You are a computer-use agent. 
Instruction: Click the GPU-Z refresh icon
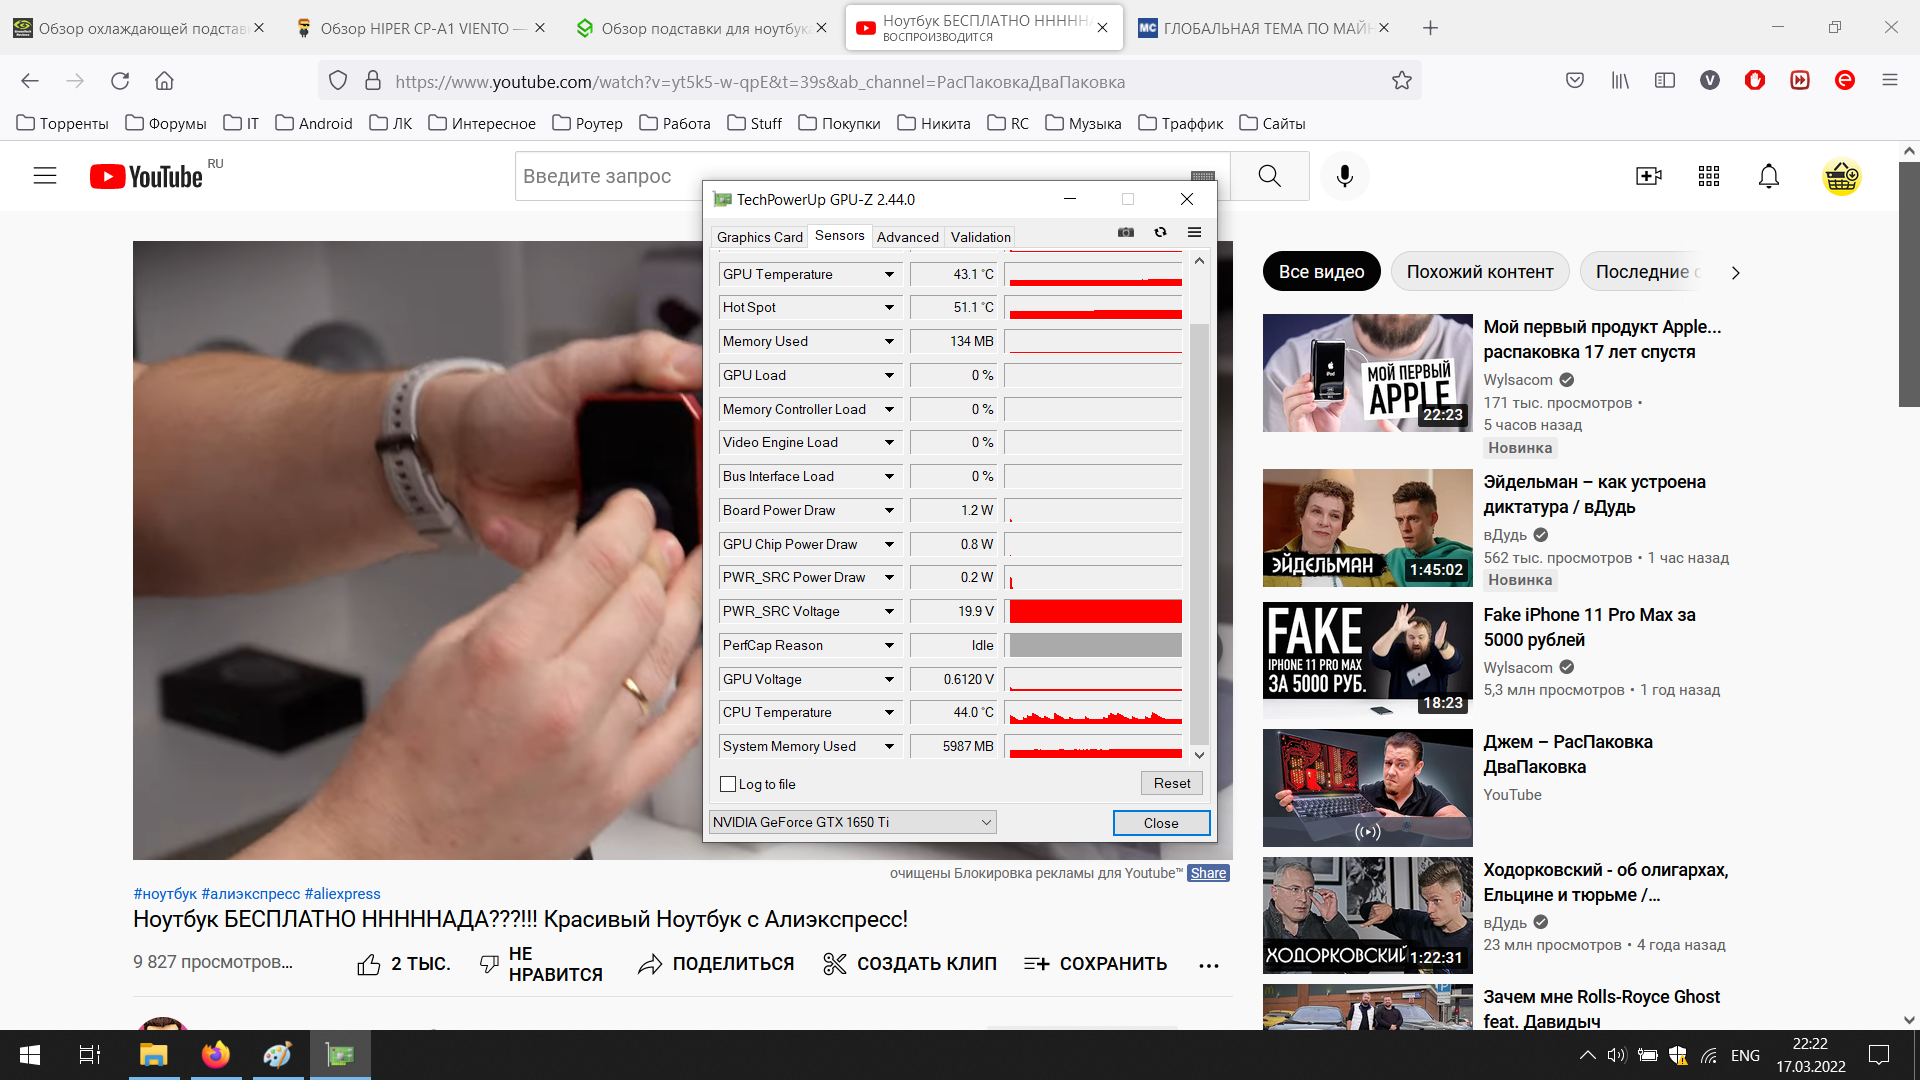click(1160, 232)
